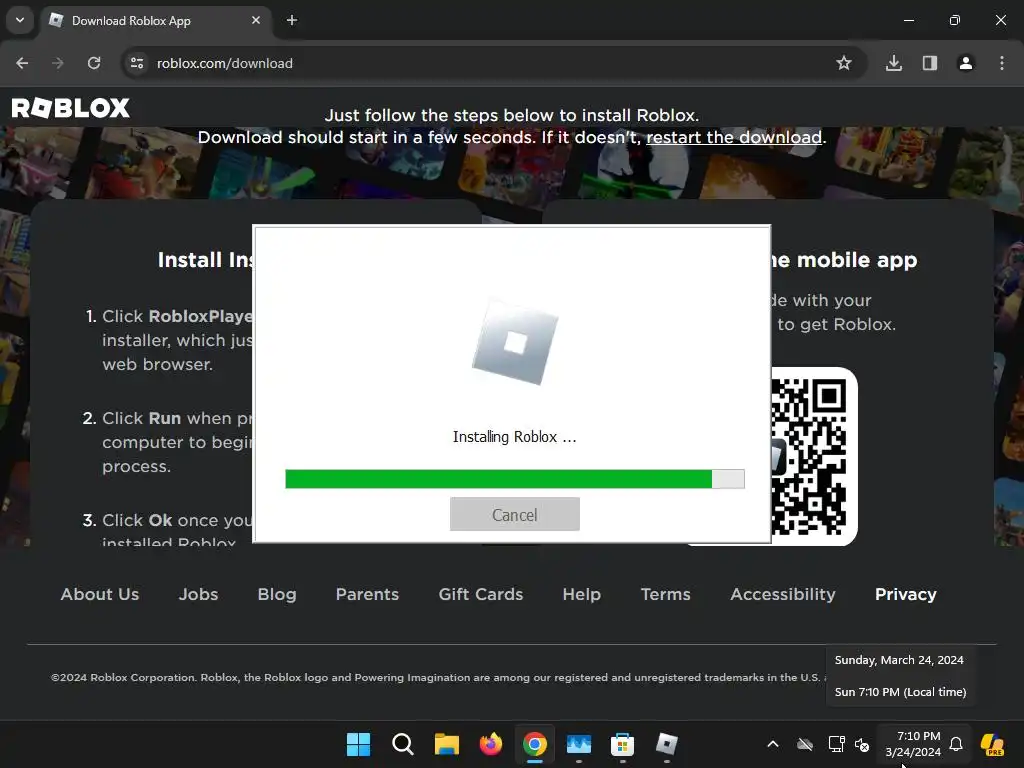The height and width of the screenshot is (768, 1024).
Task: Click the green installation progress bar
Action: tap(515, 479)
